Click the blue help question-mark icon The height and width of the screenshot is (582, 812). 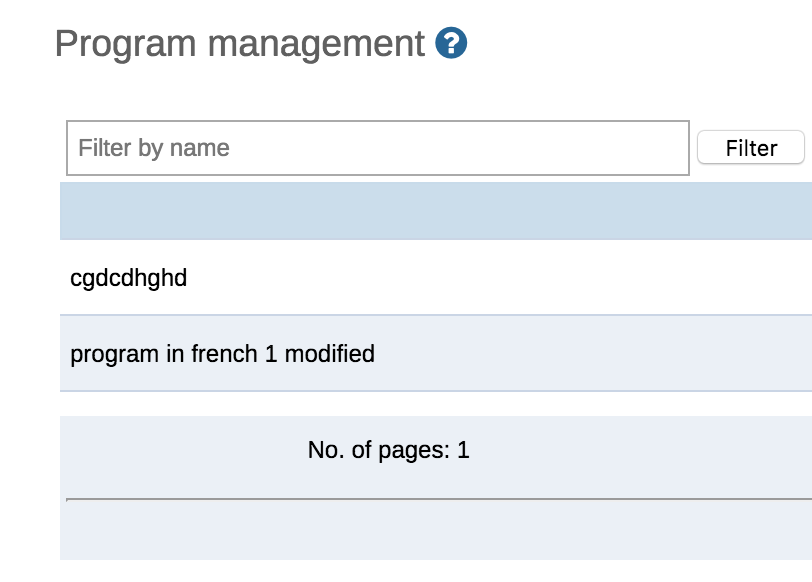pyautogui.click(x=452, y=43)
